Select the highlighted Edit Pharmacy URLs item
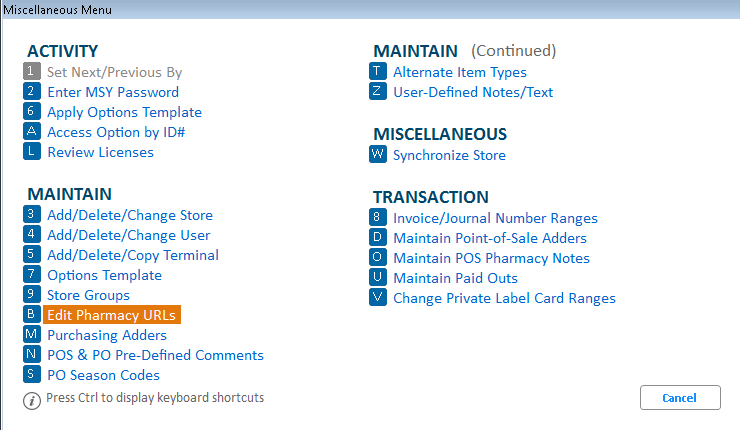The image size is (740, 430). pyautogui.click(x=111, y=315)
